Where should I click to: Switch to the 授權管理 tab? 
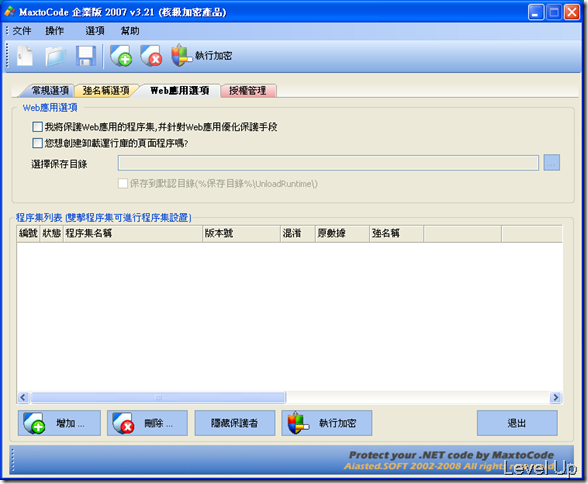coord(248,91)
